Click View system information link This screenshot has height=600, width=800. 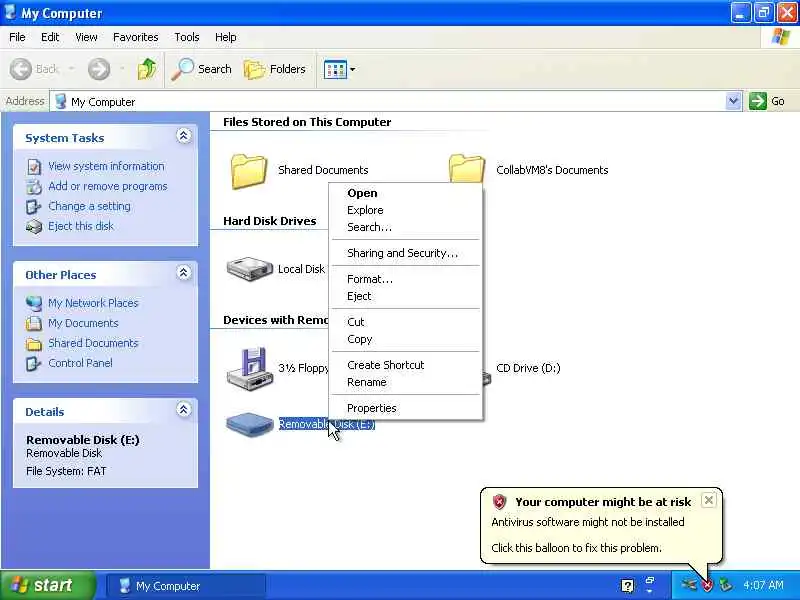click(x=106, y=166)
